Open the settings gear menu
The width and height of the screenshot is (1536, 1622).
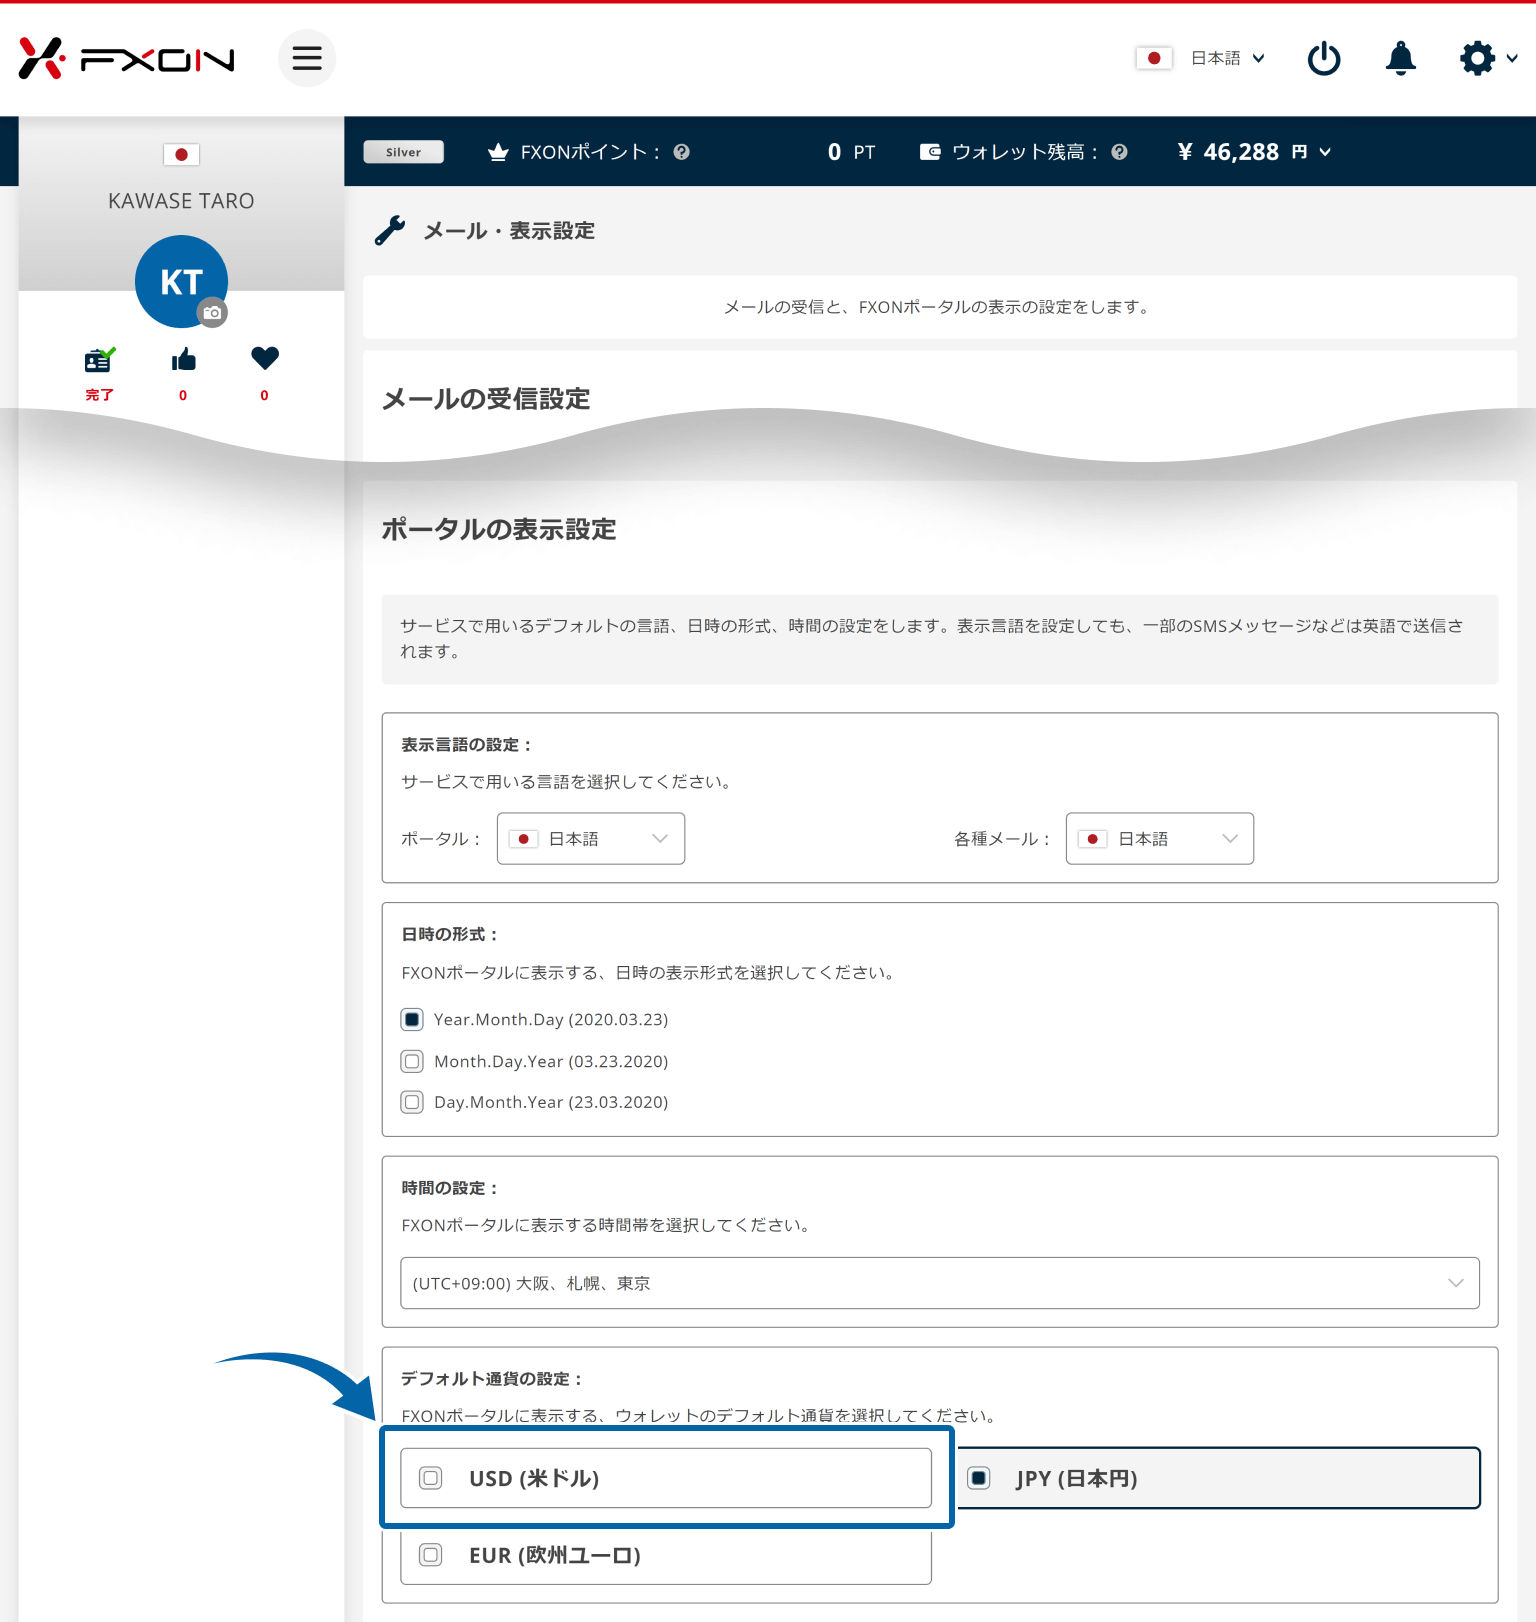tap(1488, 58)
